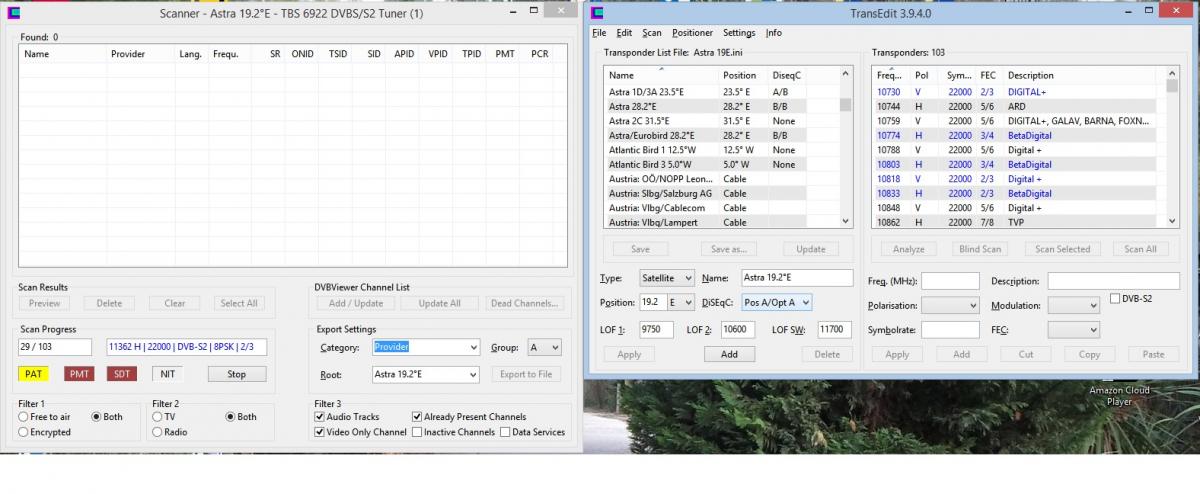The width and height of the screenshot is (1200, 494).
Task: Open the Modulation dropdown
Action: [1074, 306]
